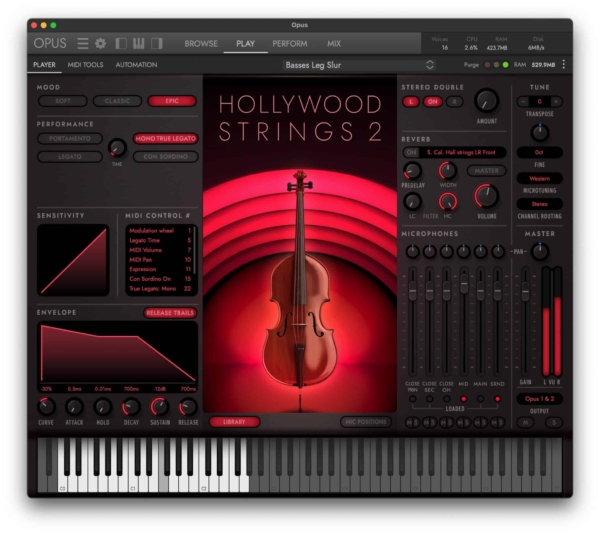
Task: Increase transpose with the plus button
Action: [556, 101]
